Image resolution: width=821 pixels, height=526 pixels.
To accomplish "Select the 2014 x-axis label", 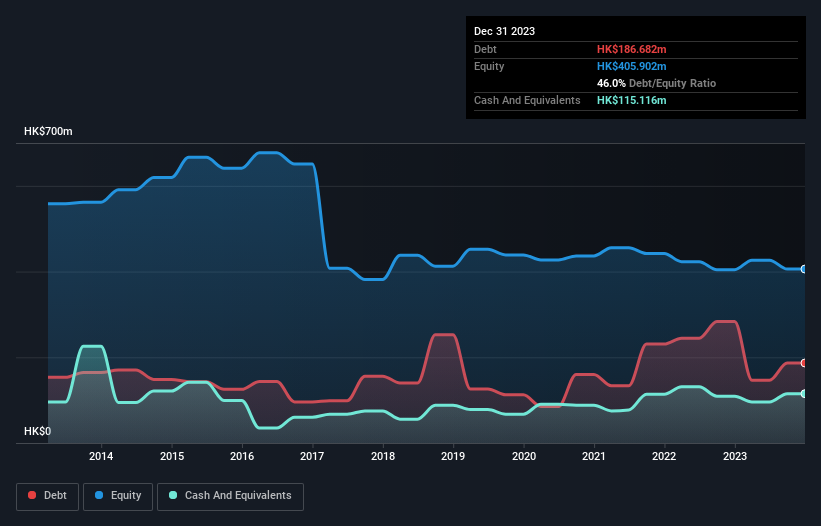I will (101, 456).
